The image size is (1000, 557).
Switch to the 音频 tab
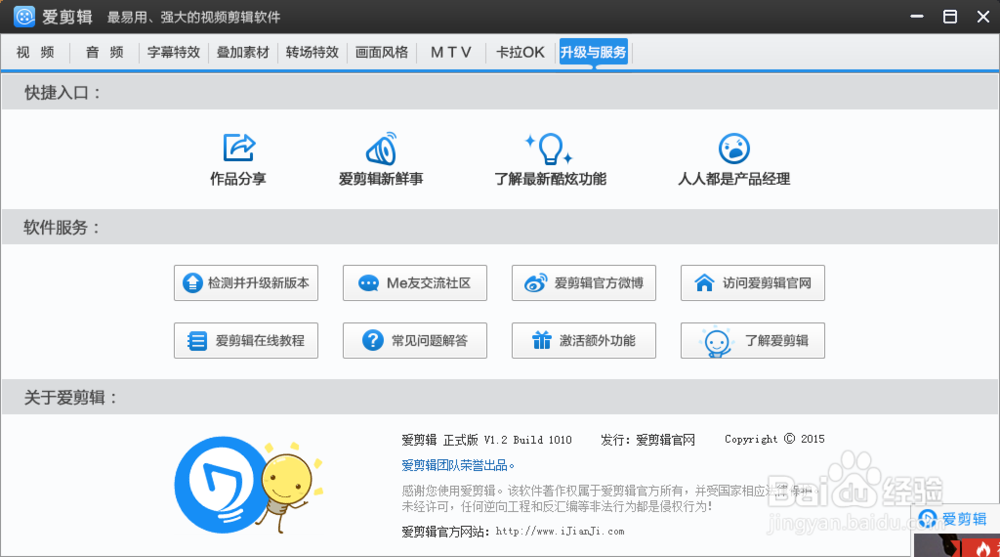pos(105,52)
